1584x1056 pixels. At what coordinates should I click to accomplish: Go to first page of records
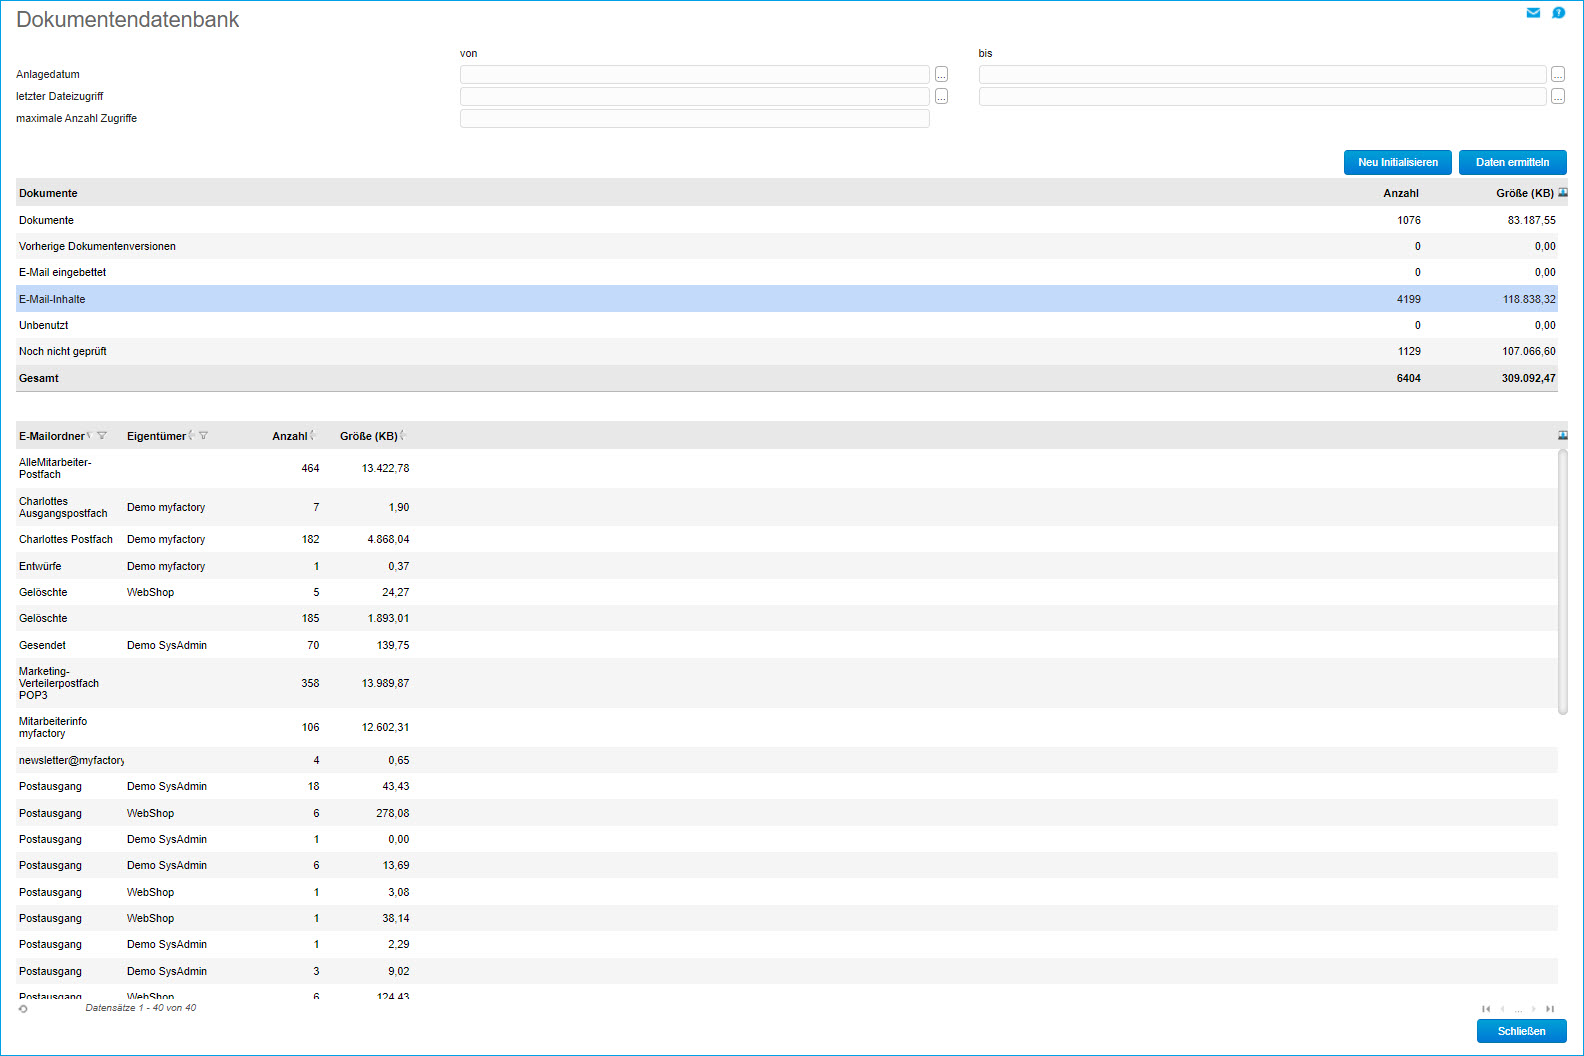pyautogui.click(x=1486, y=1009)
